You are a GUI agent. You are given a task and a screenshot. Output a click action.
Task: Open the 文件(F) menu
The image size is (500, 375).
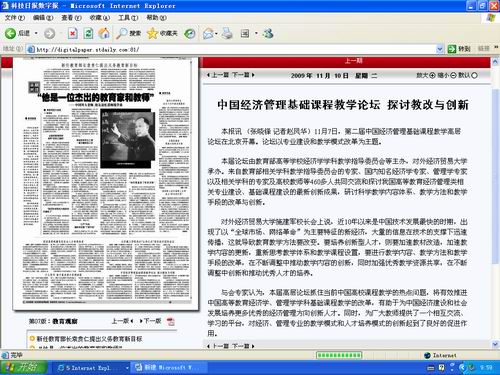pos(15,18)
